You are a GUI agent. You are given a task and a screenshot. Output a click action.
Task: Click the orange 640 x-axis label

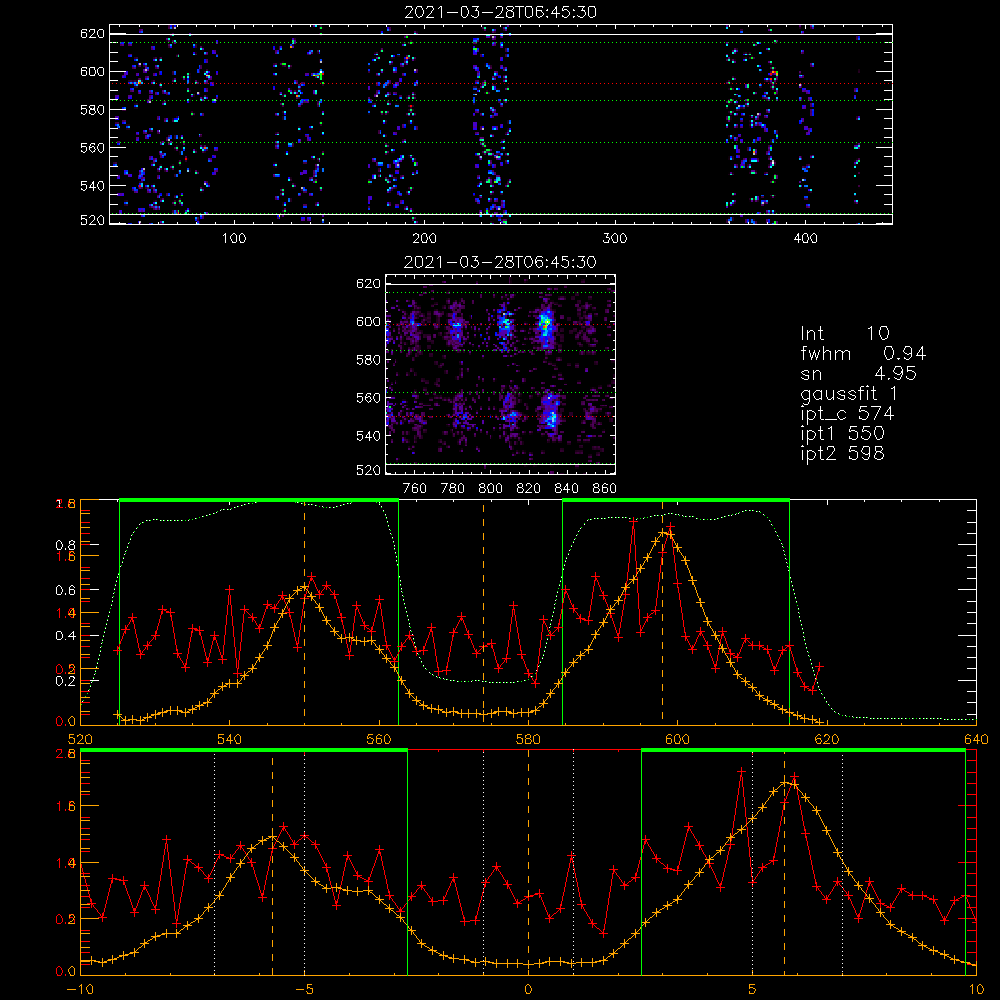[x=976, y=740]
